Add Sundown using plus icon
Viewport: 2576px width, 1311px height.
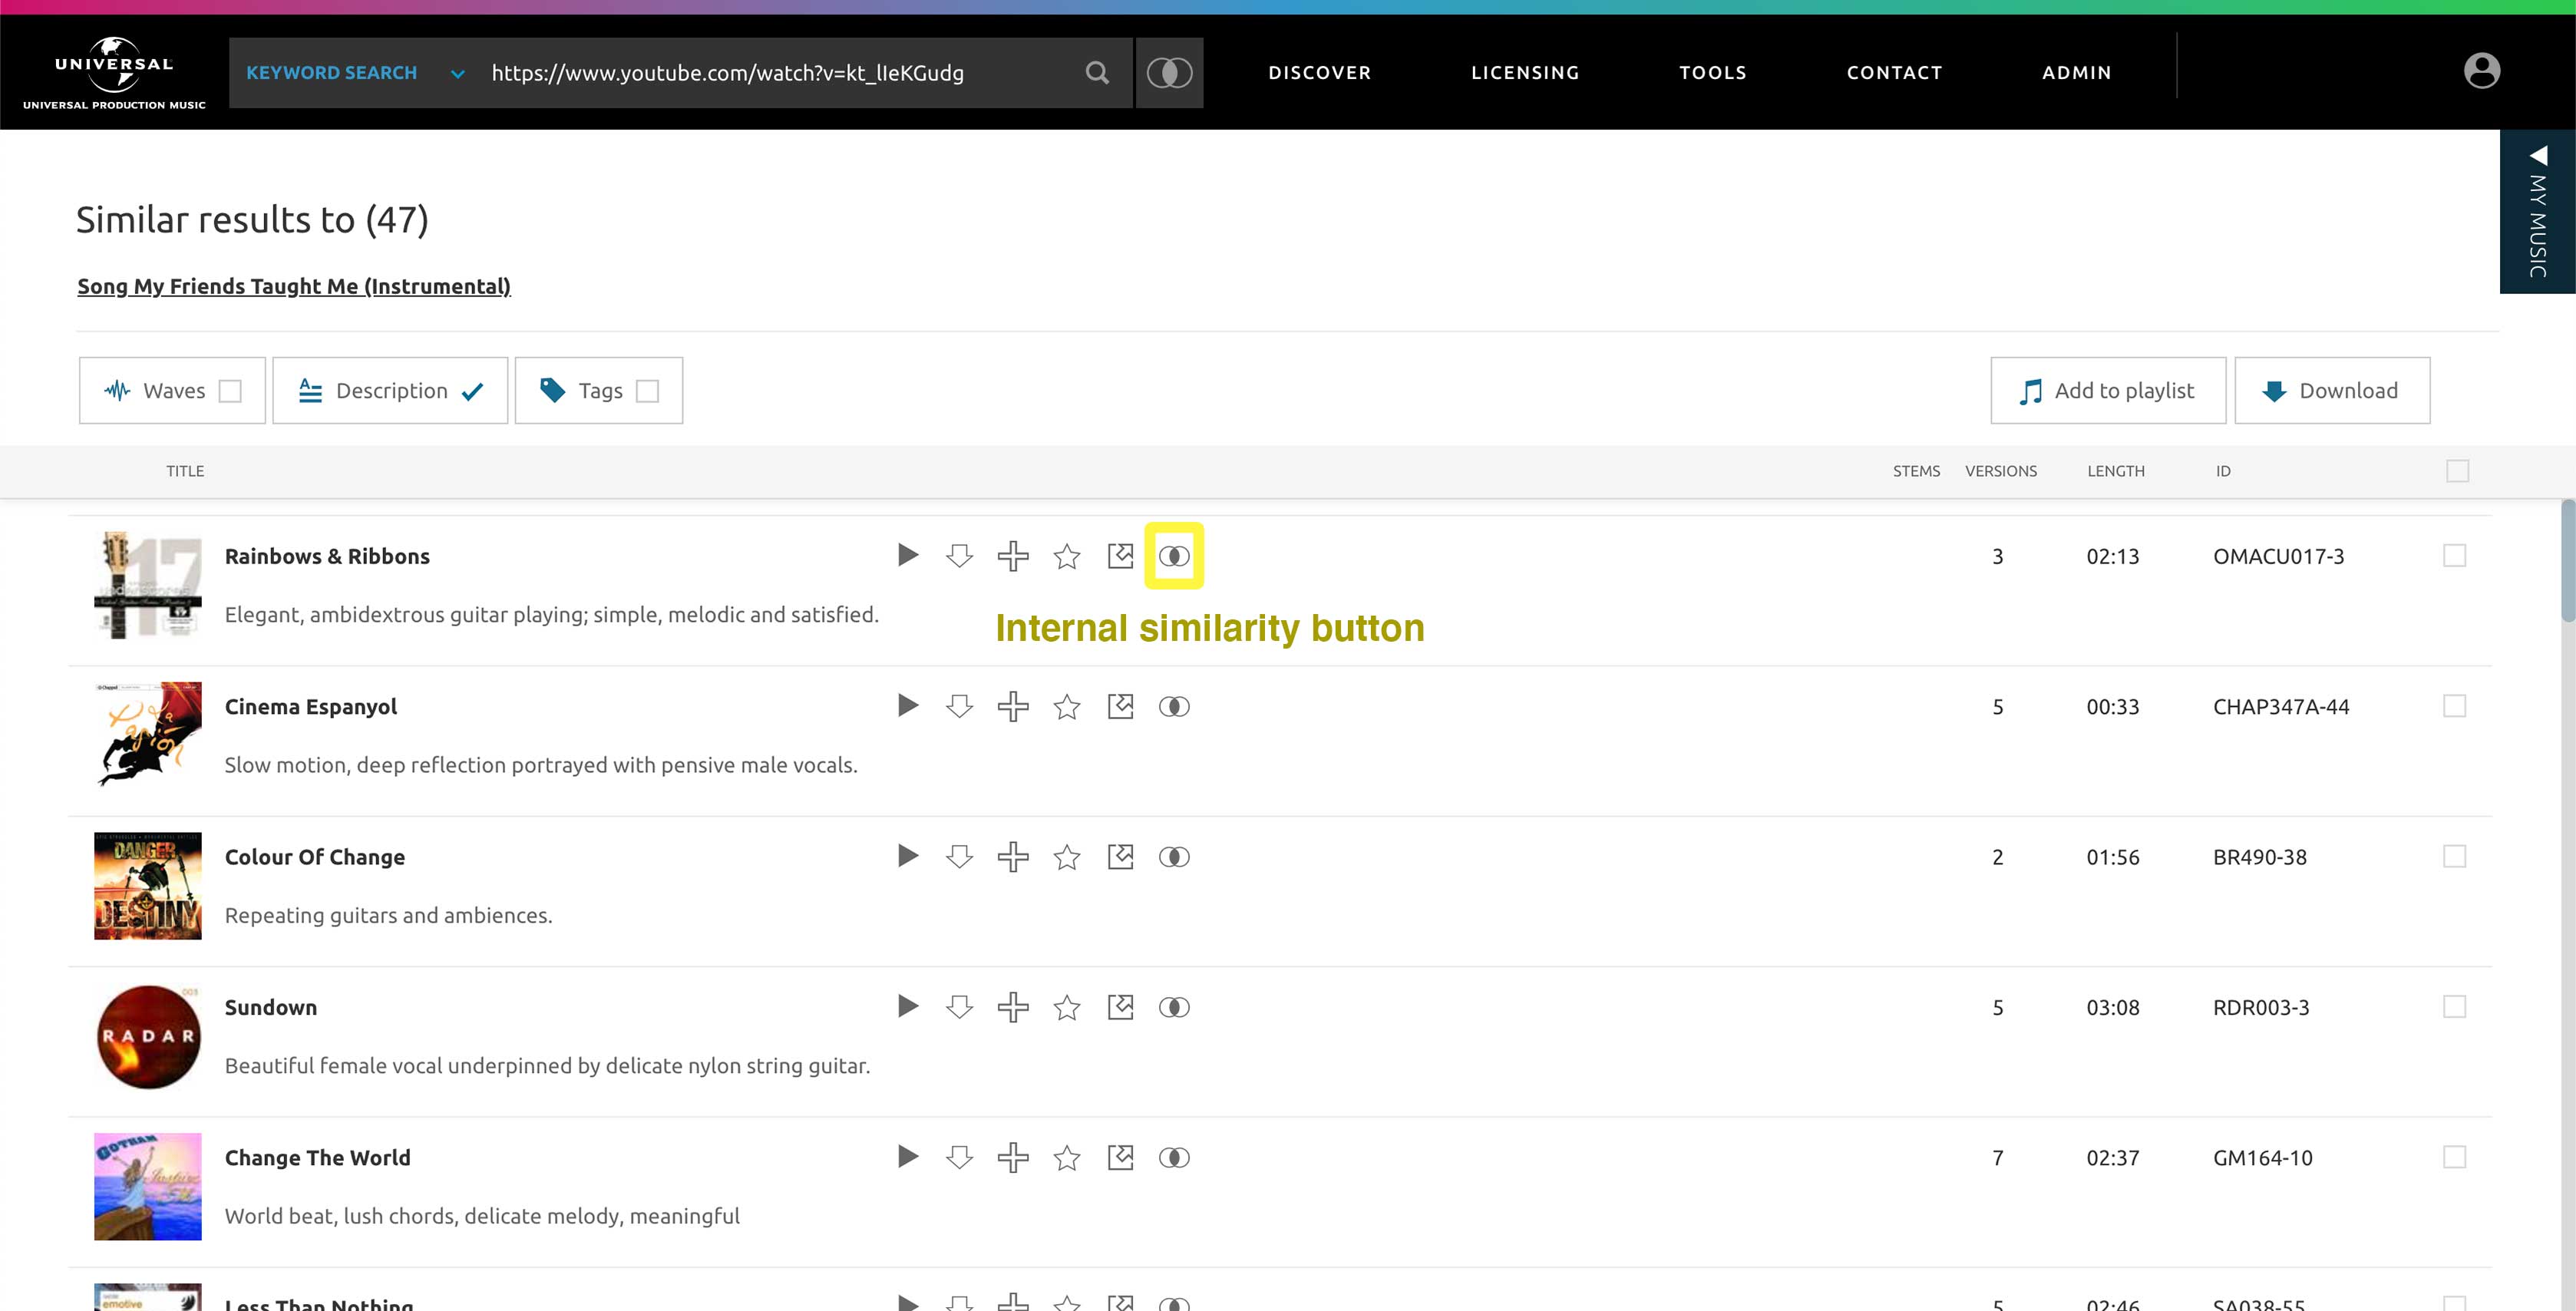click(x=1013, y=1006)
